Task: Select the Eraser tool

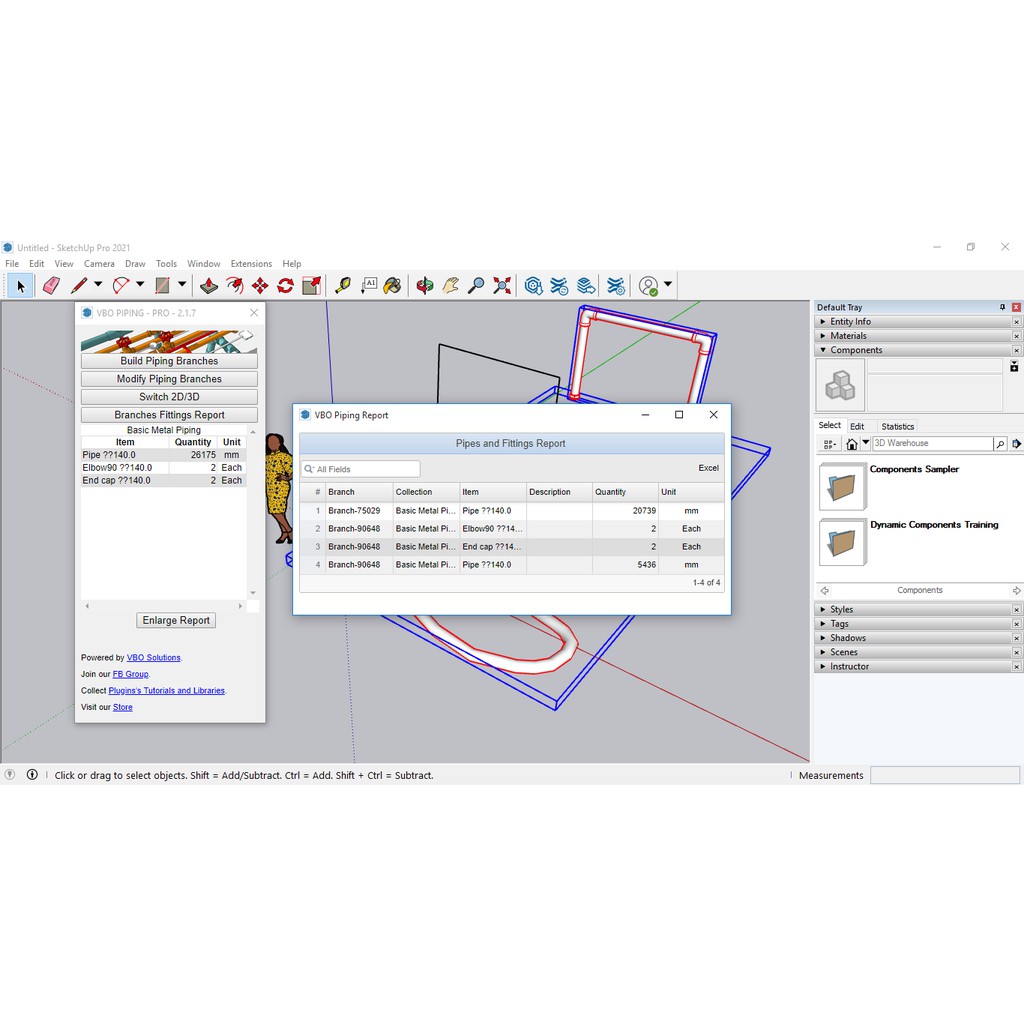Action: [51, 286]
